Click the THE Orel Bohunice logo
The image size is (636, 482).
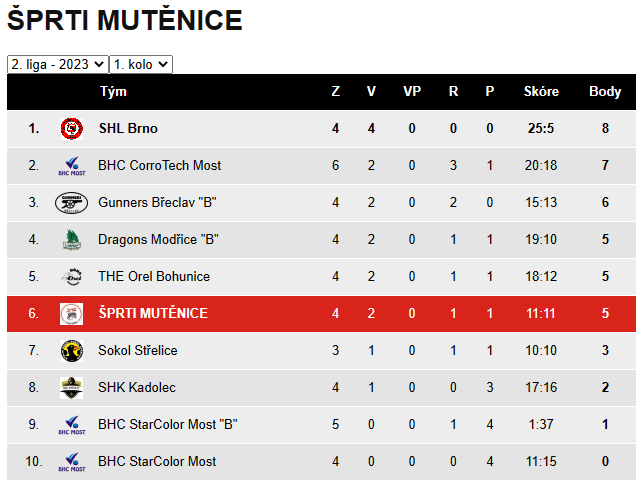pyautogui.click(x=72, y=277)
